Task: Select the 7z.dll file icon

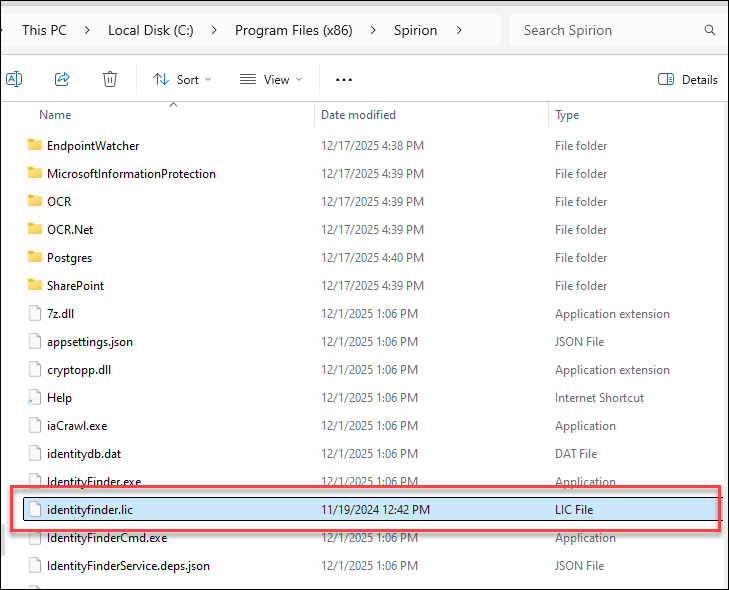Action: click(x=35, y=314)
